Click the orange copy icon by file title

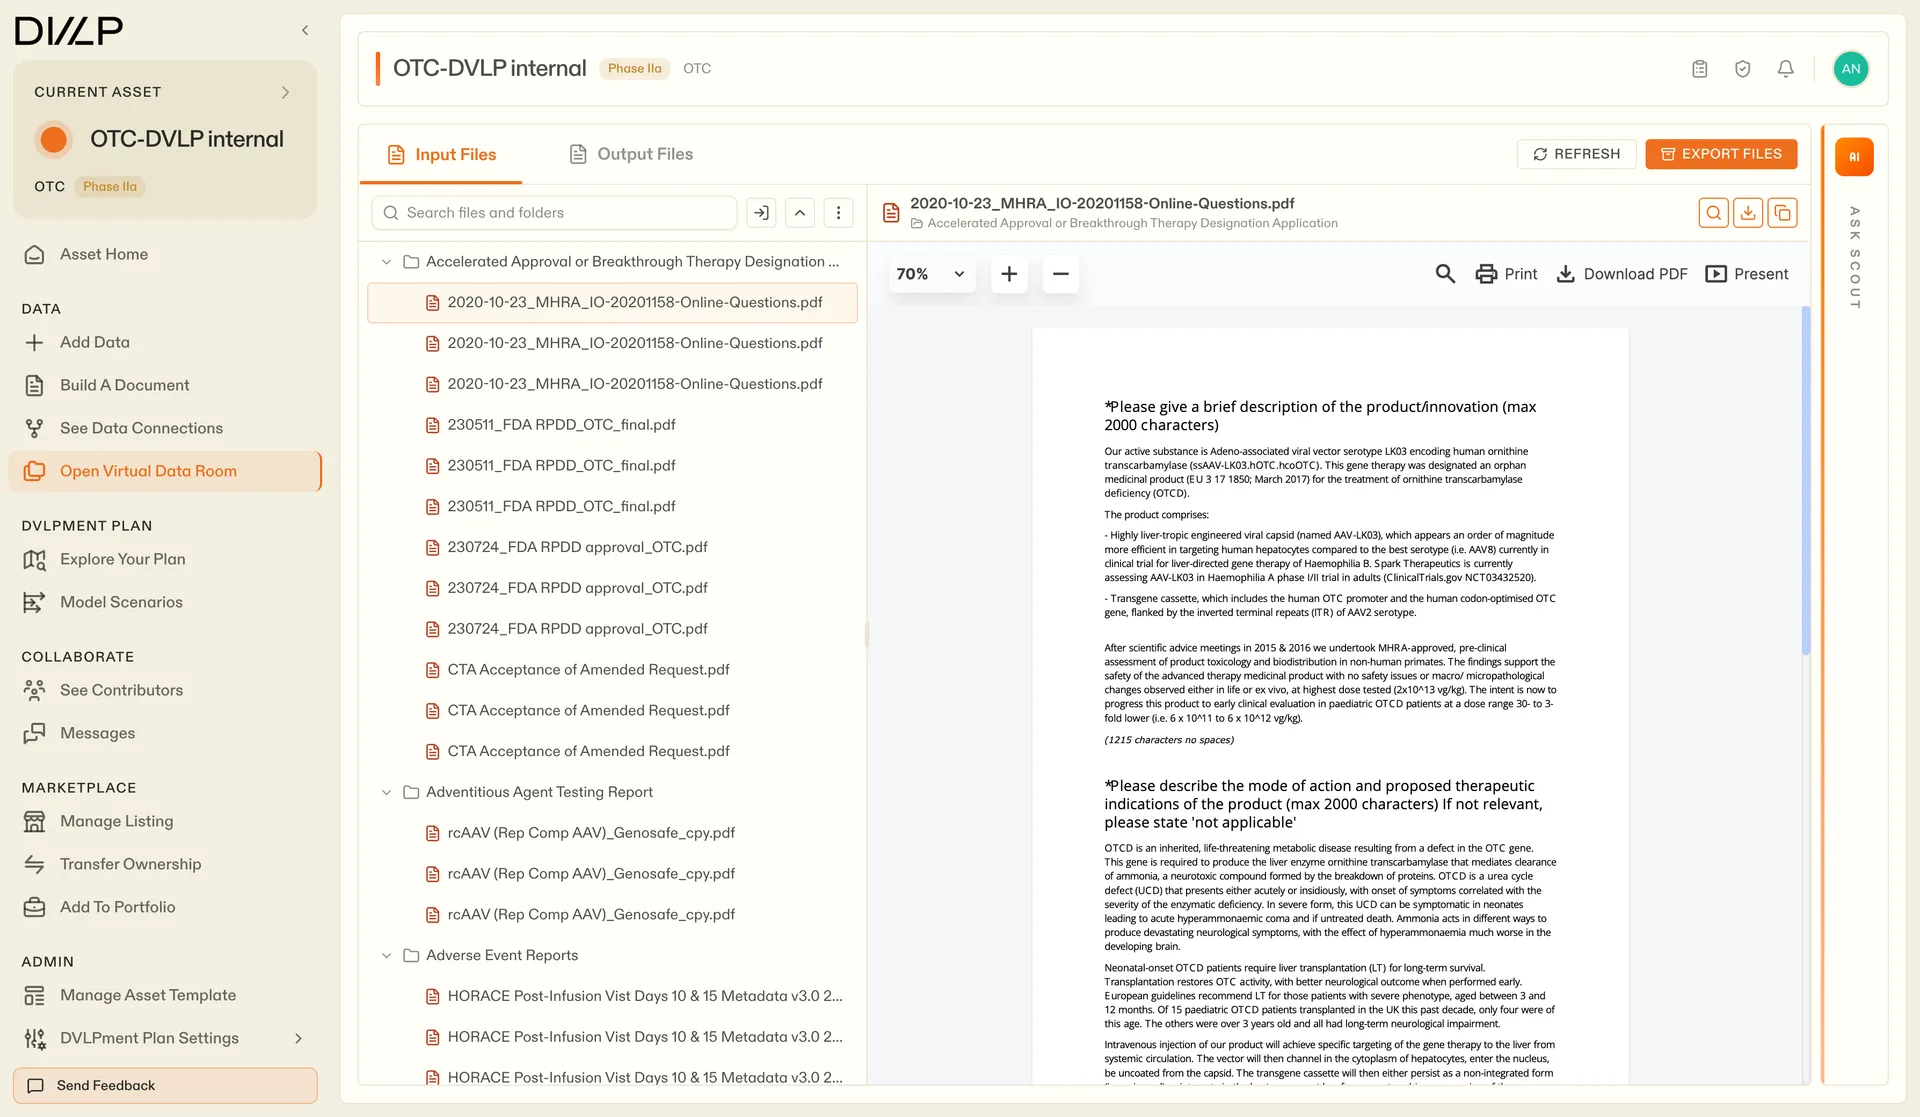(x=1783, y=213)
